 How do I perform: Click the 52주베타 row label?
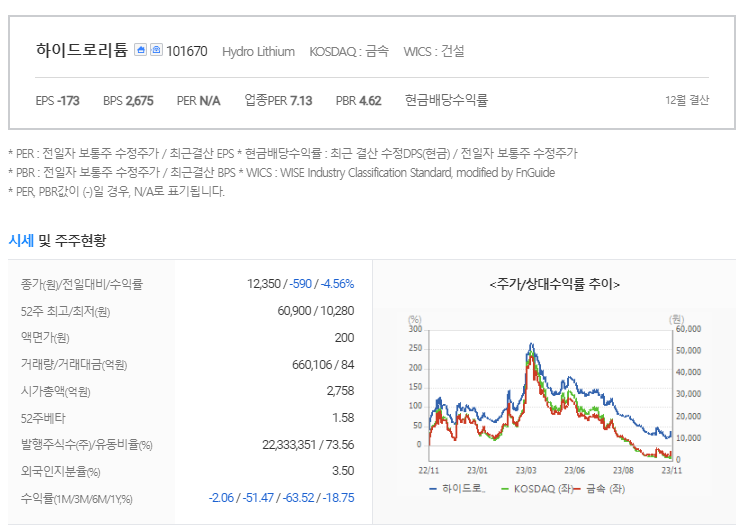pyautogui.click(x=43, y=418)
